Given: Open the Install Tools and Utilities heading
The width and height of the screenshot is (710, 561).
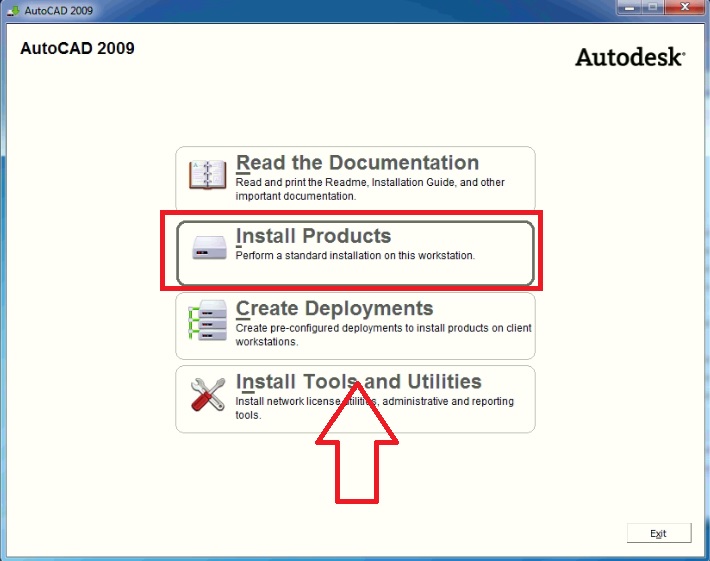Looking at the screenshot, I should tap(358, 382).
